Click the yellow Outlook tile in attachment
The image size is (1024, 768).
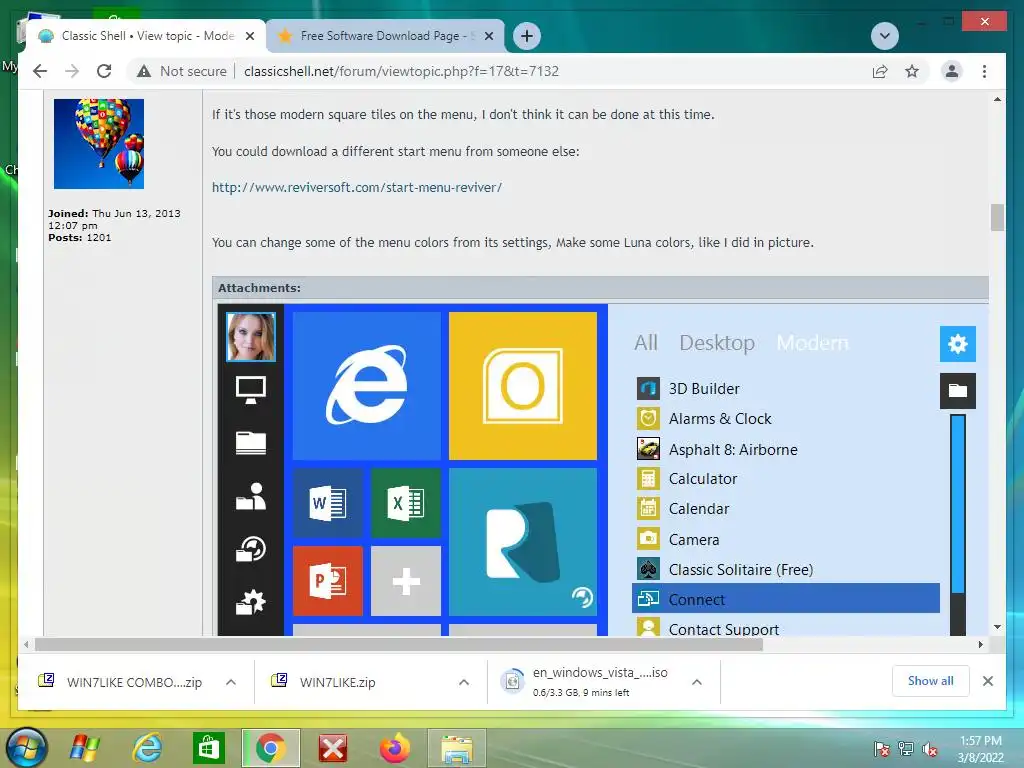(x=522, y=385)
